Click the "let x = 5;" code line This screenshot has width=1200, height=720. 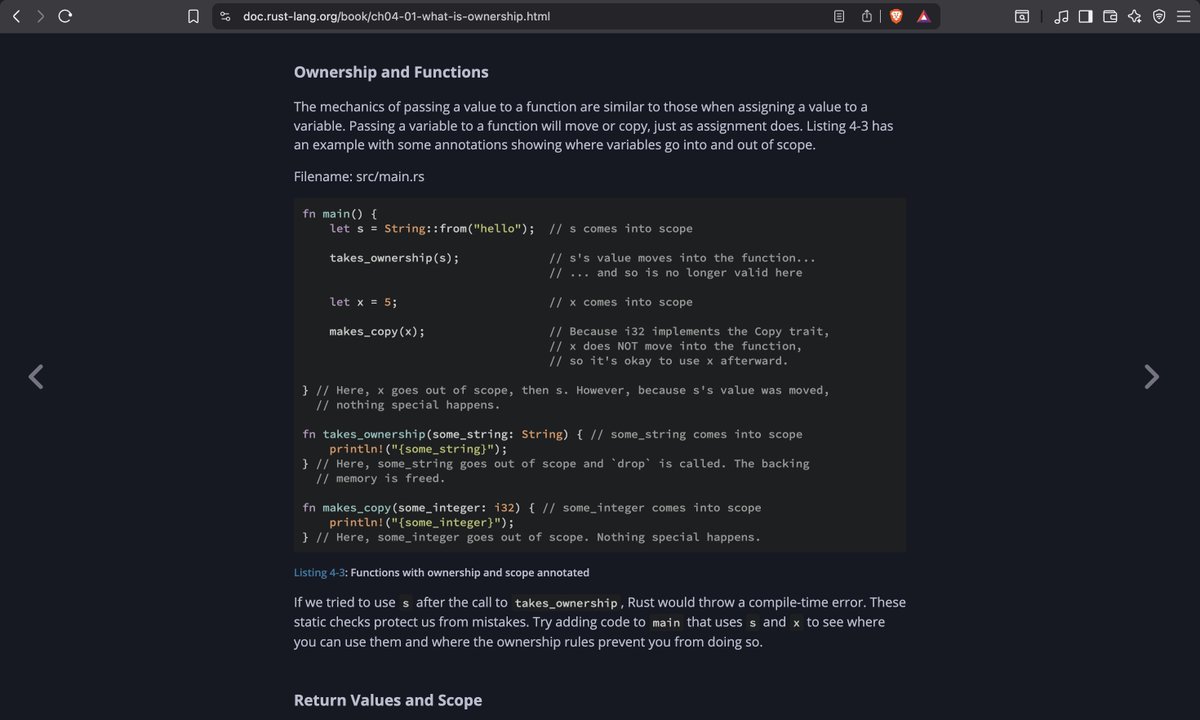[364, 302]
